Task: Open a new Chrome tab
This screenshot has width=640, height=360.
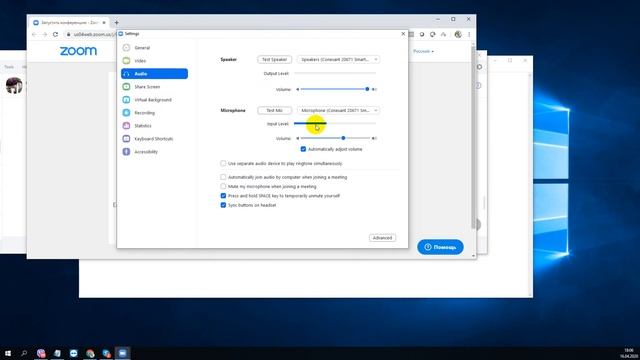Action: 117,23
